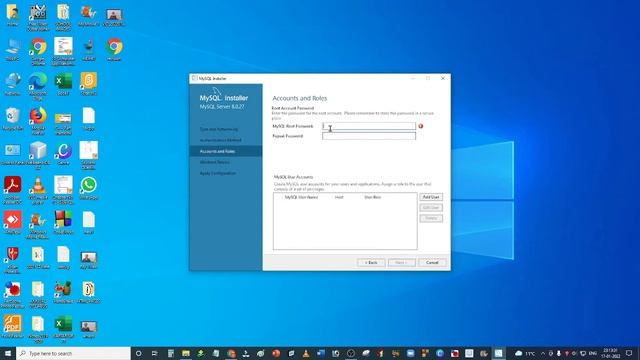Close the MySQL Installer window
The height and width of the screenshot is (360, 640).
[443, 78]
